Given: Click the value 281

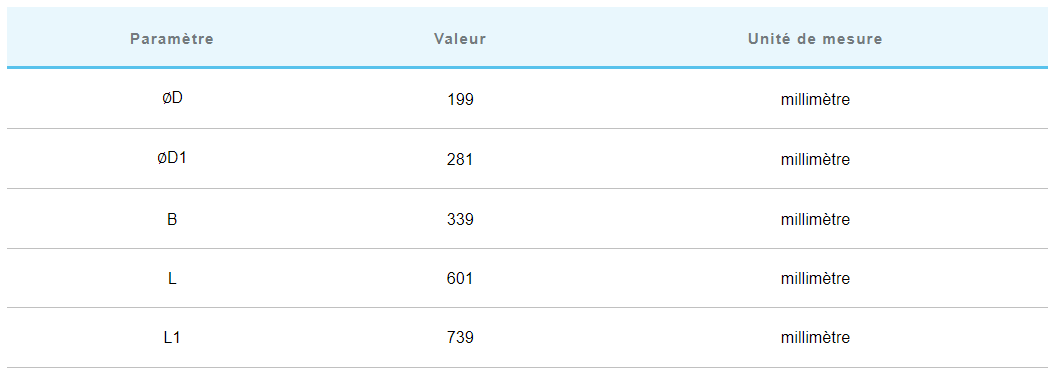Looking at the screenshot, I should click(460, 160).
